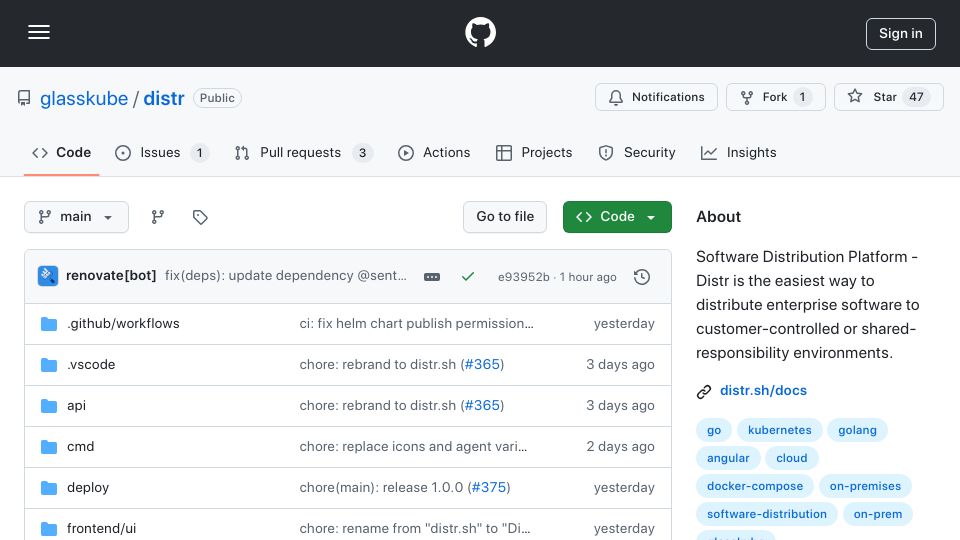The height and width of the screenshot is (540, 960).
Task: Expand commit message ellipsis button
Action: click(x=432, y=277)
